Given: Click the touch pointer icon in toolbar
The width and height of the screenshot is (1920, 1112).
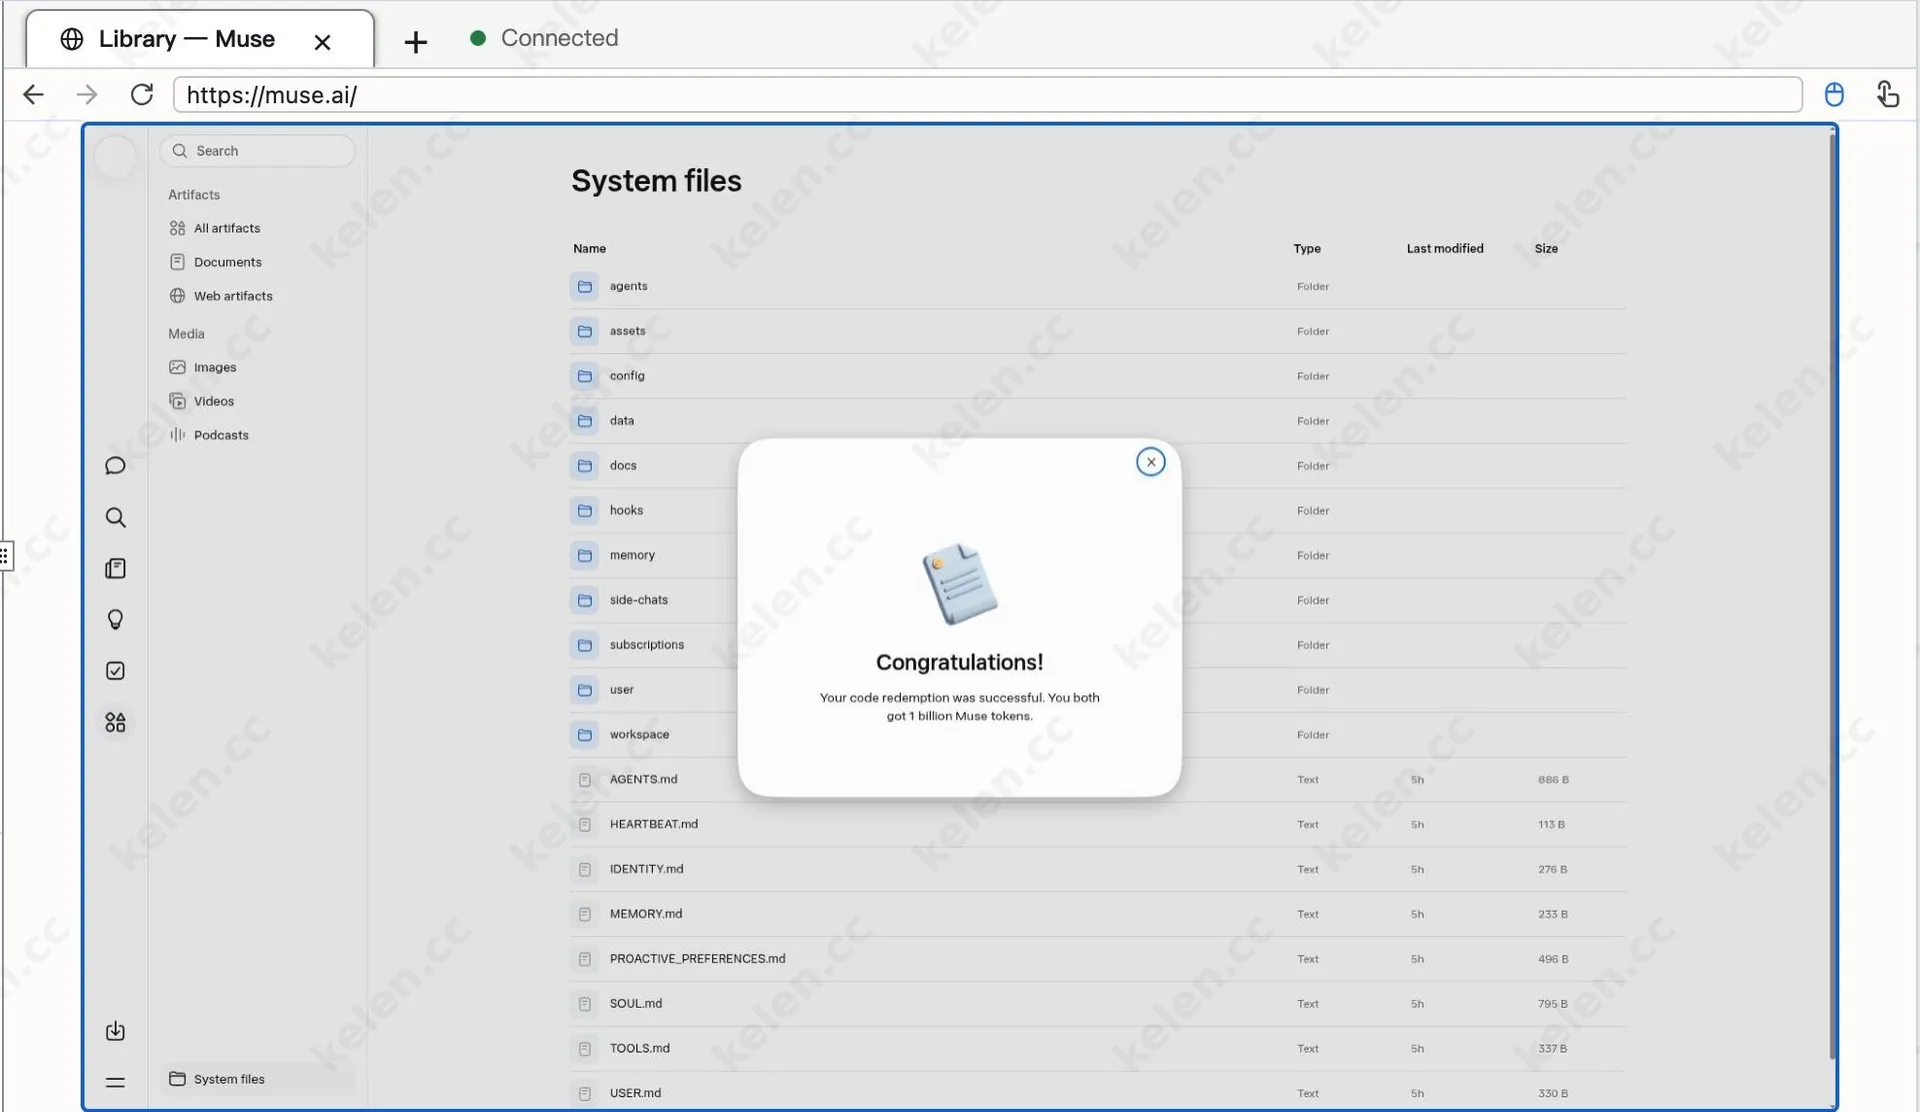Looking at the screenshot, I should click(x=1887, y=94).
